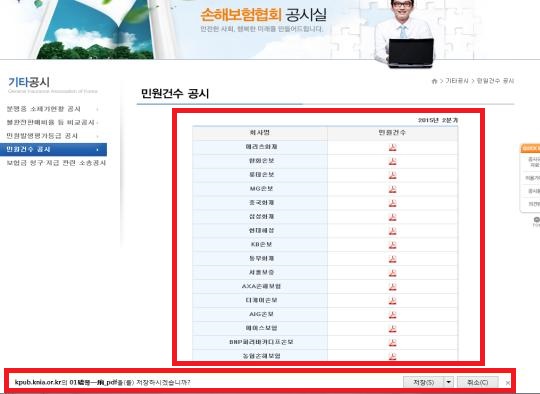Click 기타공시 link in the breadcrumb
540x394 pixels.
(x=457, y=81)
